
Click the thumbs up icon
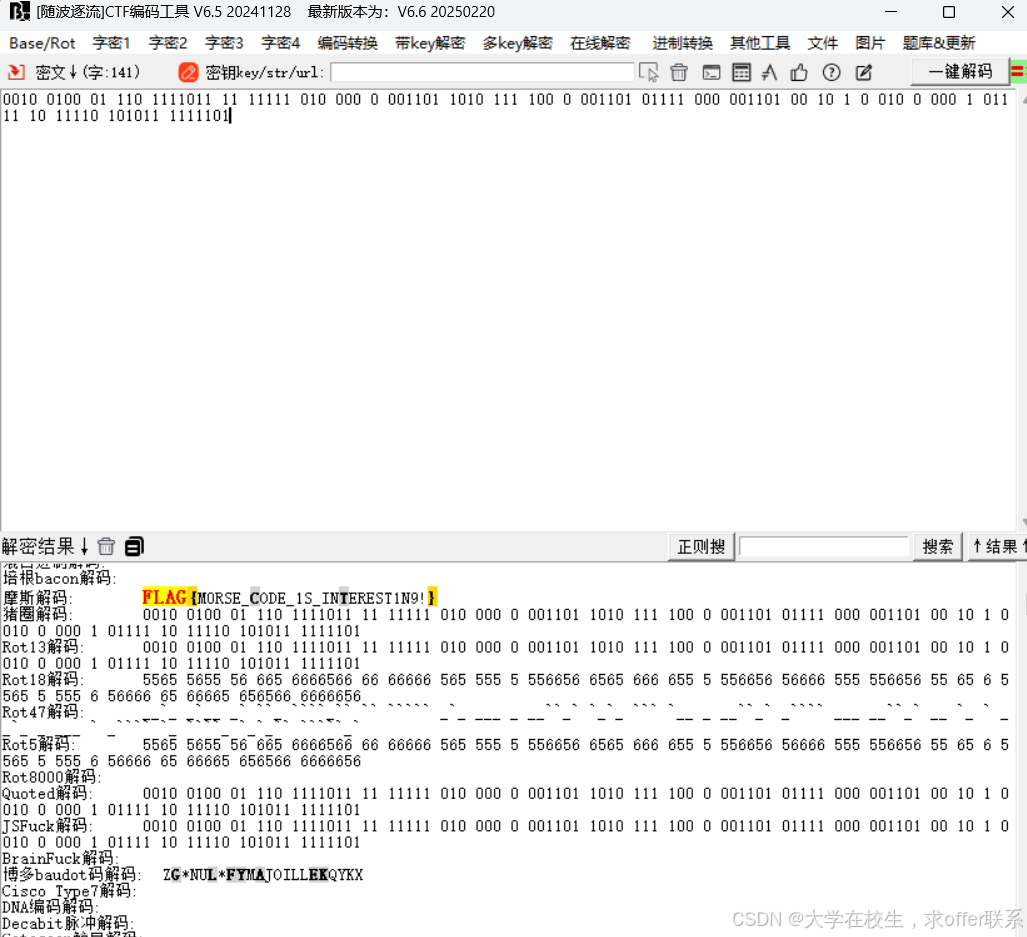[799, 72]
